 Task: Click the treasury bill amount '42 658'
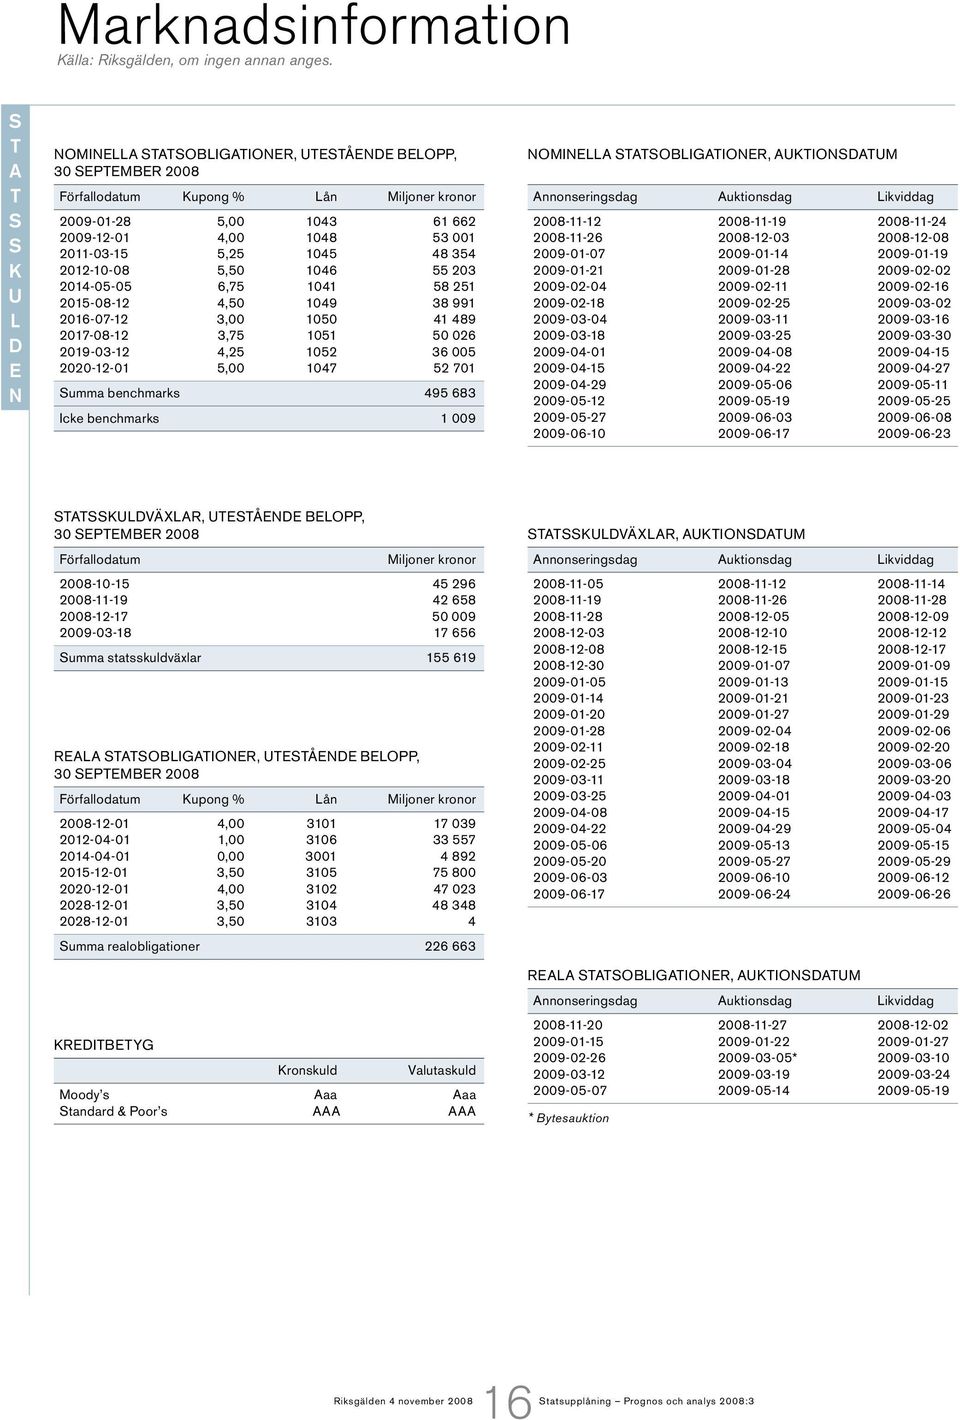coord(454,600)
